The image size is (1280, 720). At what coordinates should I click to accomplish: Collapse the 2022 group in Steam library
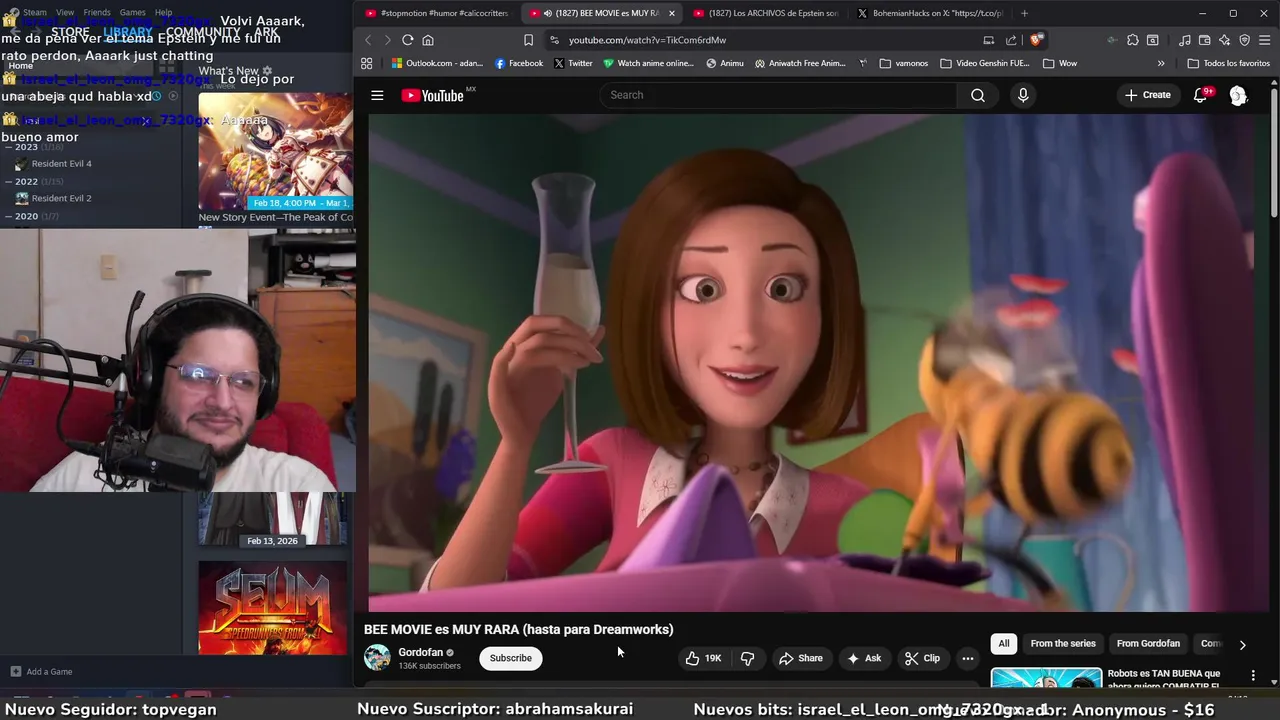9,182
